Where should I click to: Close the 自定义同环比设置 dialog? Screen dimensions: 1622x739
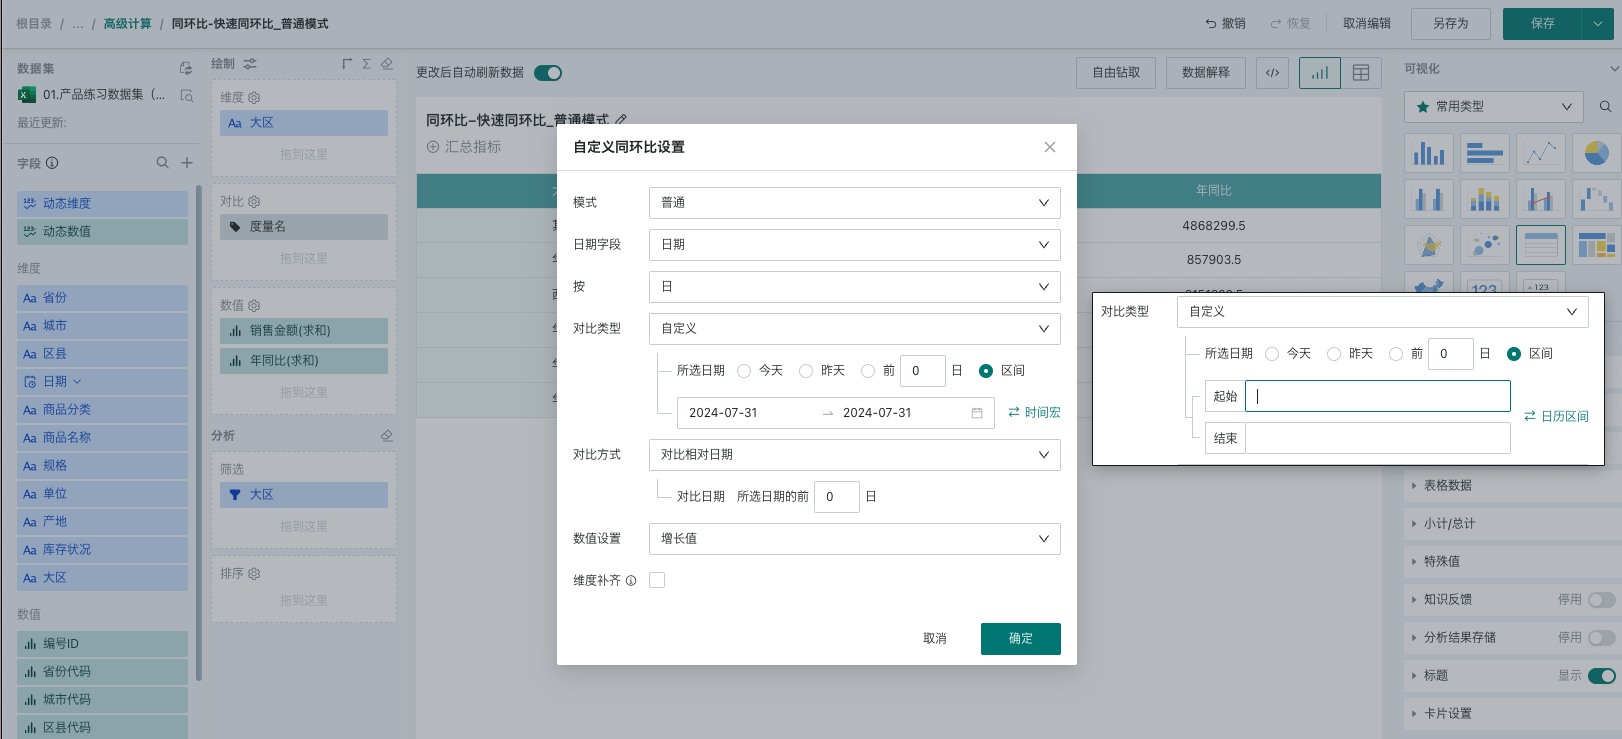(x=1049, y=147)
